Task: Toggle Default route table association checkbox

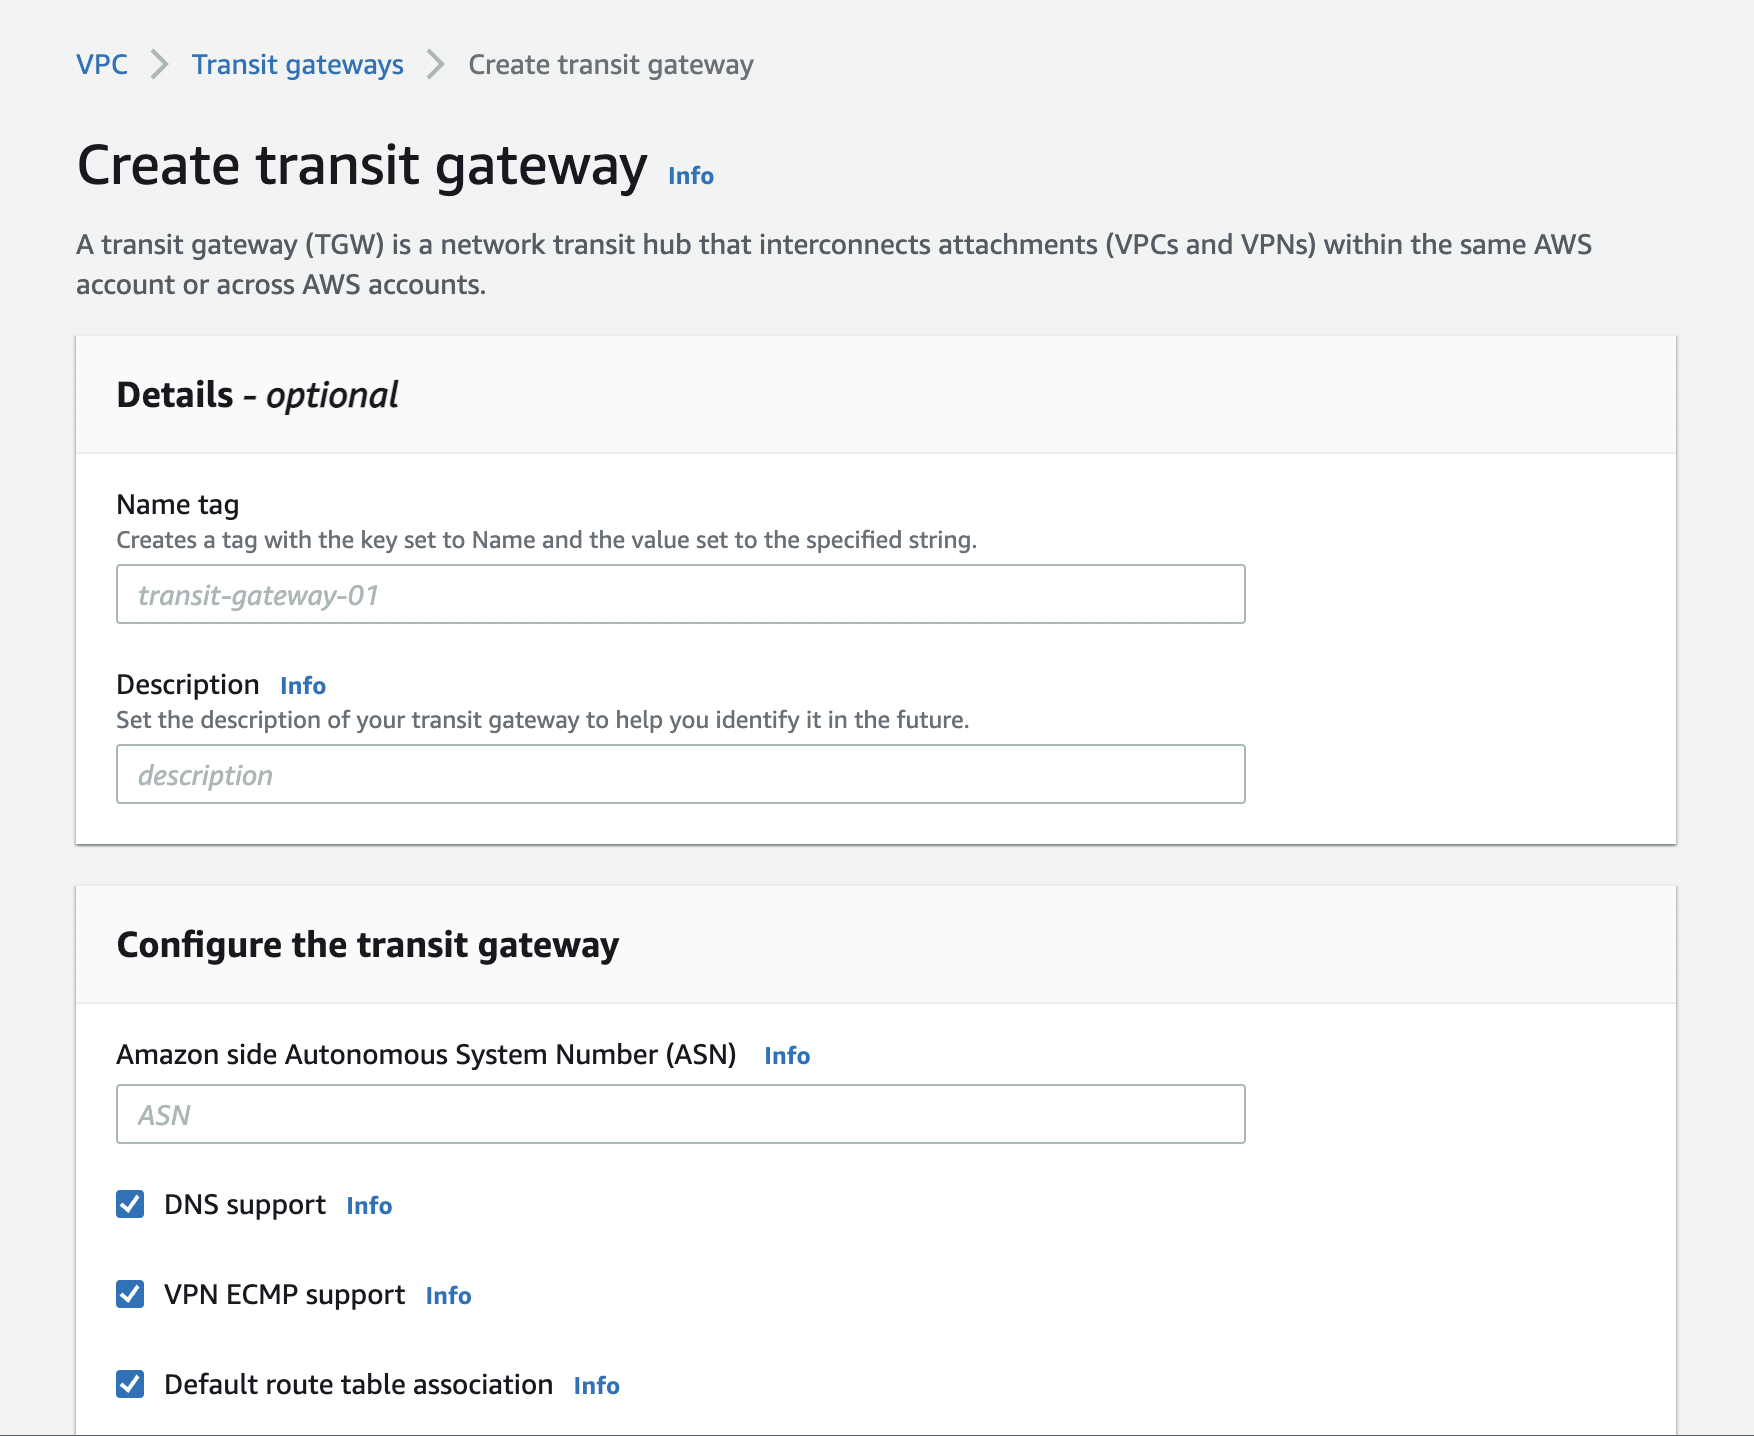Action: 130,1385
